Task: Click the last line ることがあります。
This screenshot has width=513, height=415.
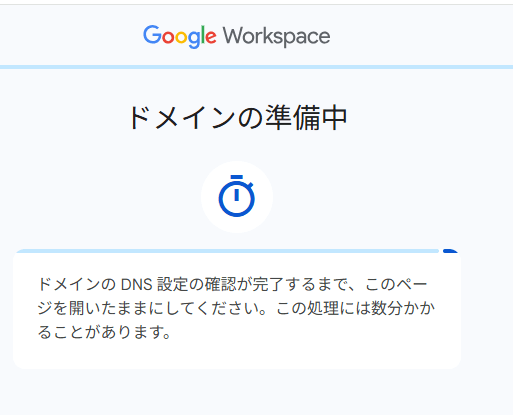Action: click(104, 332)
